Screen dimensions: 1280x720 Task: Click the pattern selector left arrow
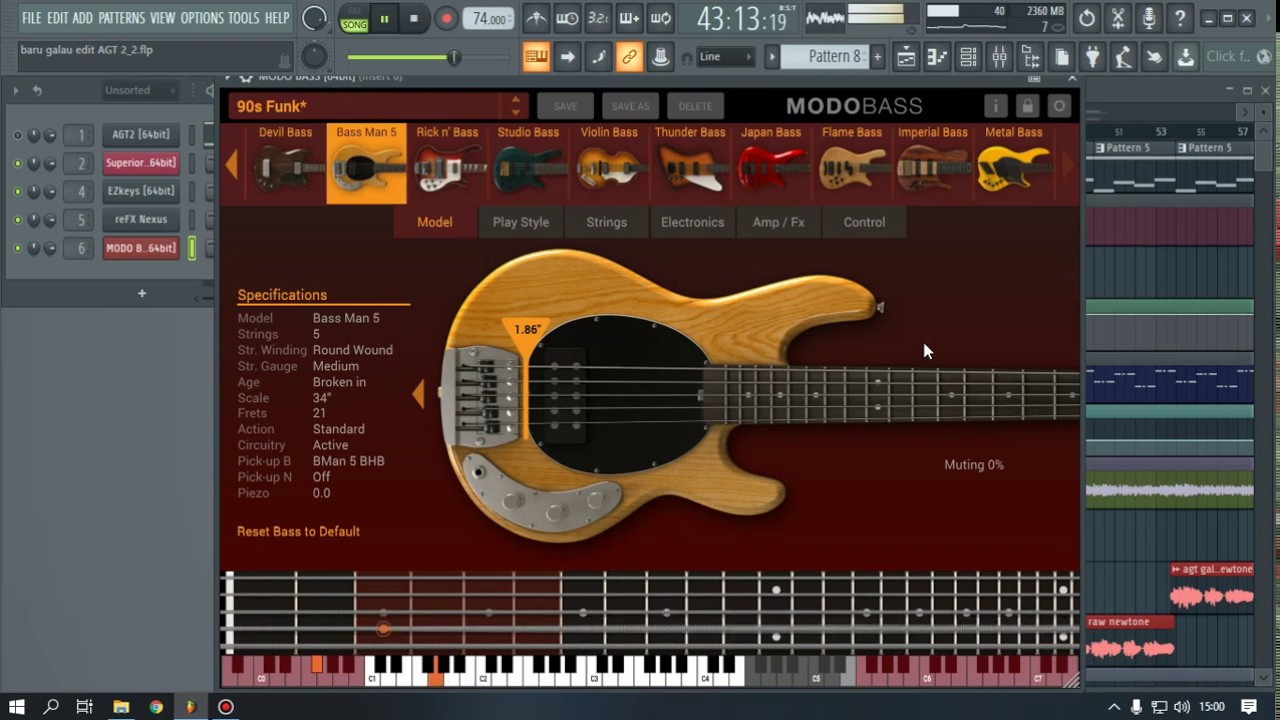coord(772,57)
